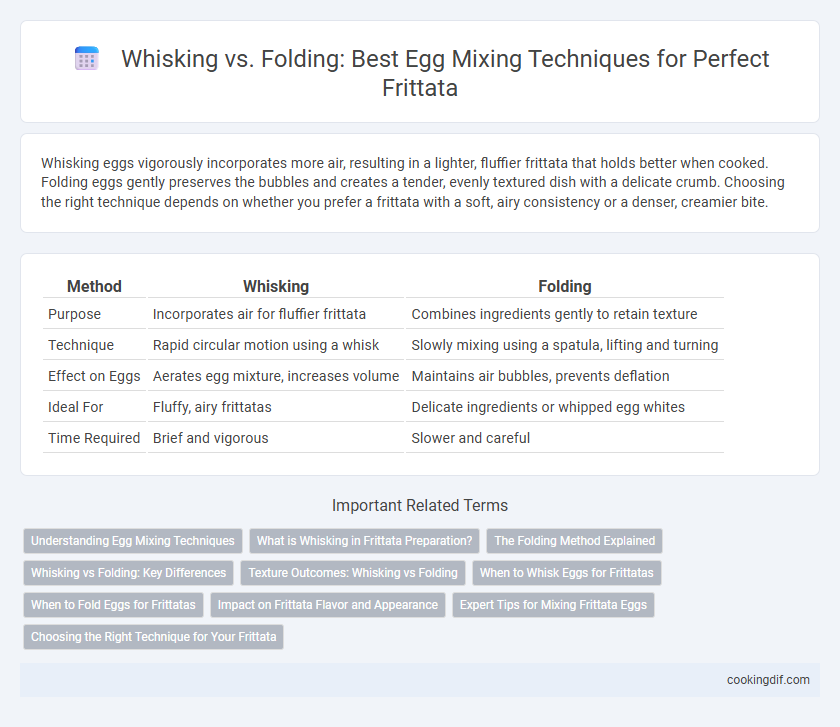
Task: View Impact on Frittata Flavor and Appearance
Action: 328,605
